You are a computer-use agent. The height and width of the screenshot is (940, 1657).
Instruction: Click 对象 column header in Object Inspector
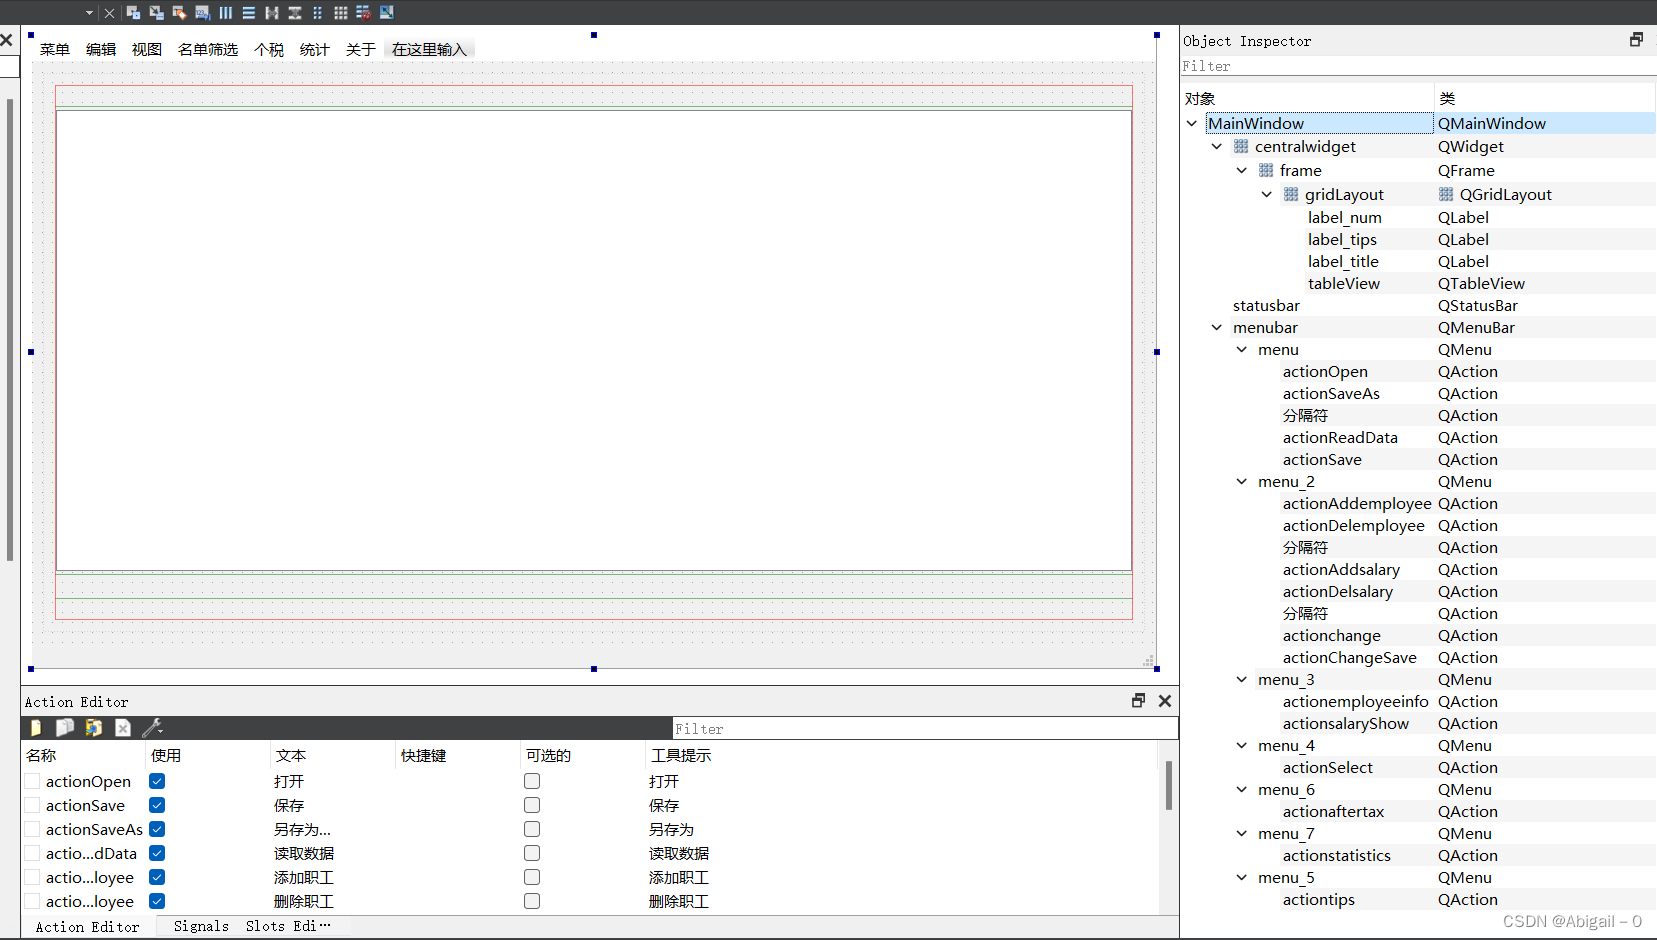point(1307,99)
